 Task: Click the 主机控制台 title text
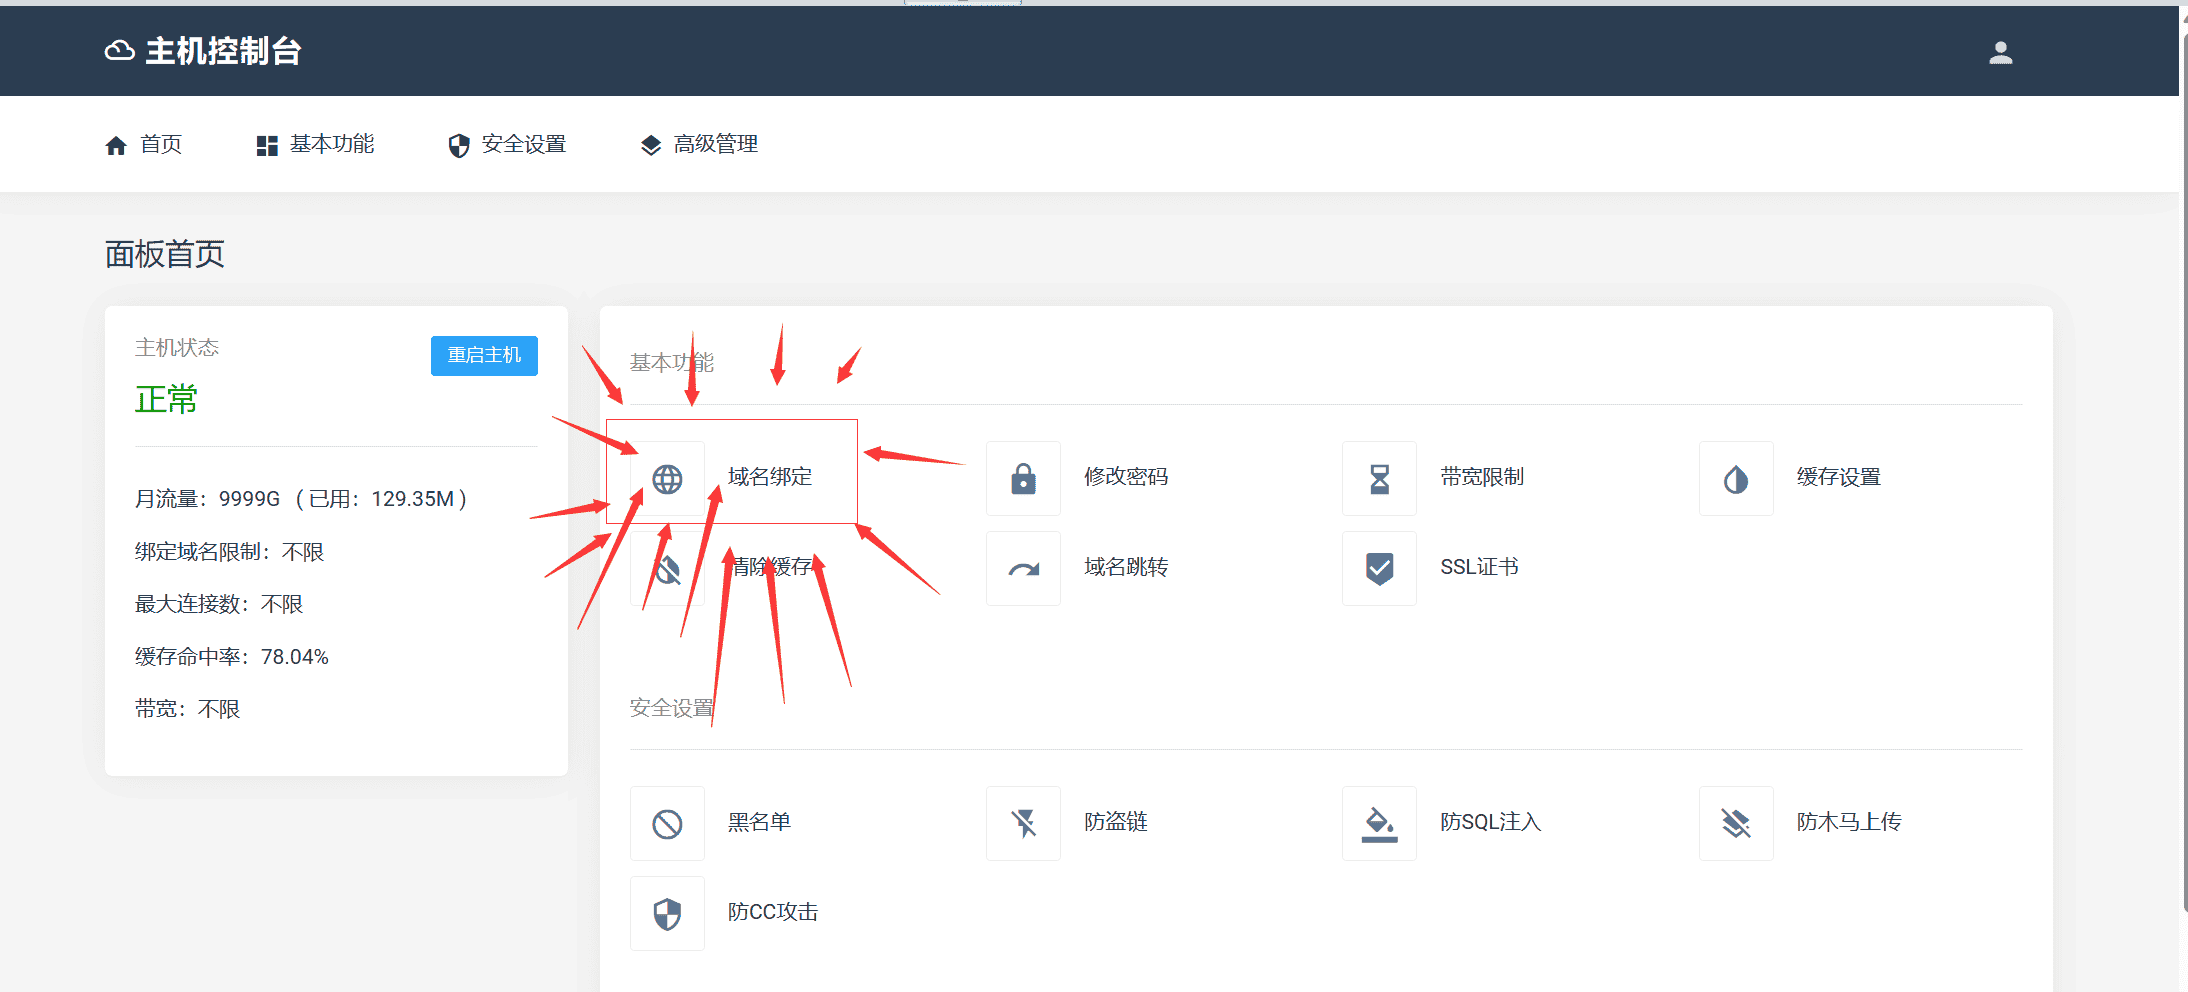(x=223, y=51)
